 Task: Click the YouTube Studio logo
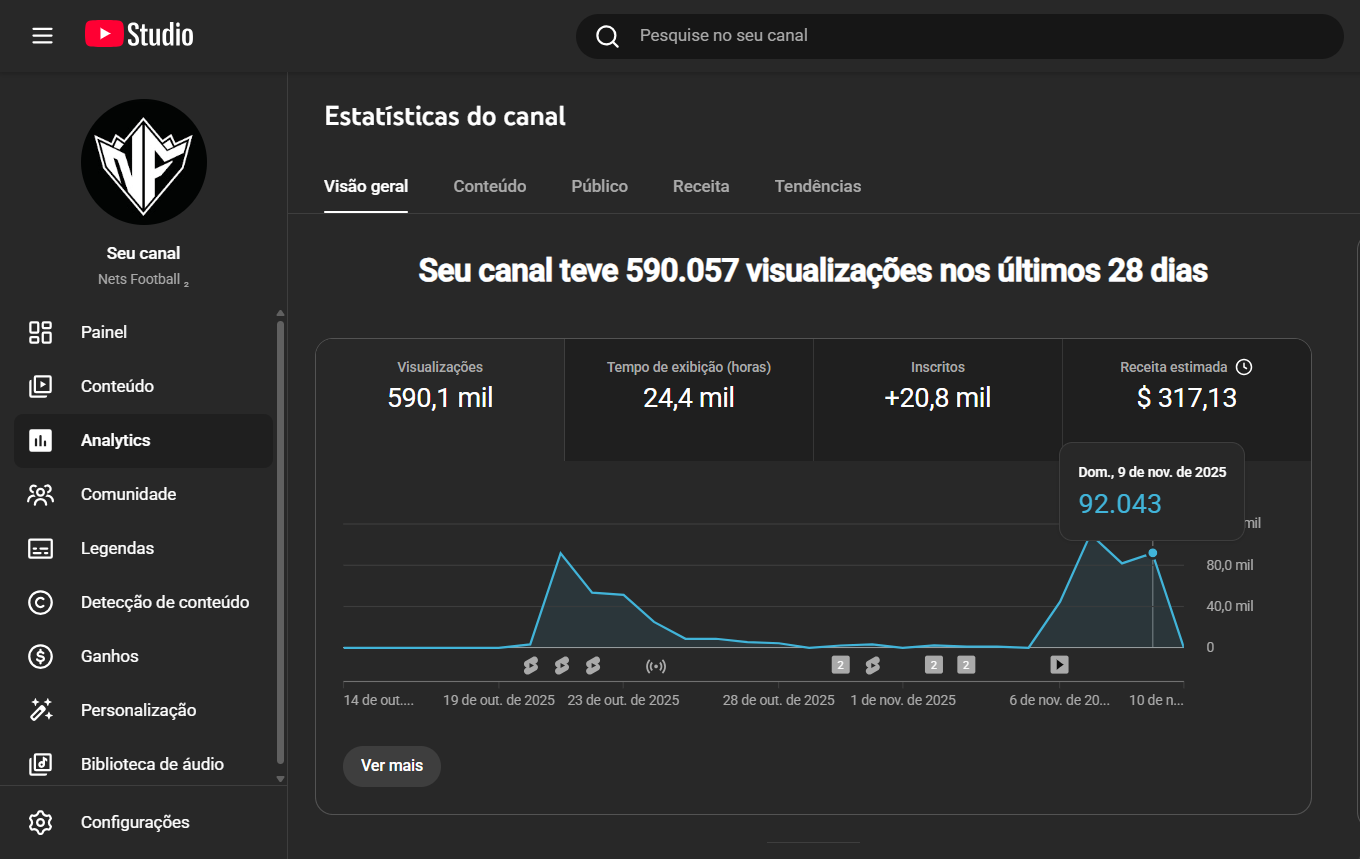[x=139, y=35]
